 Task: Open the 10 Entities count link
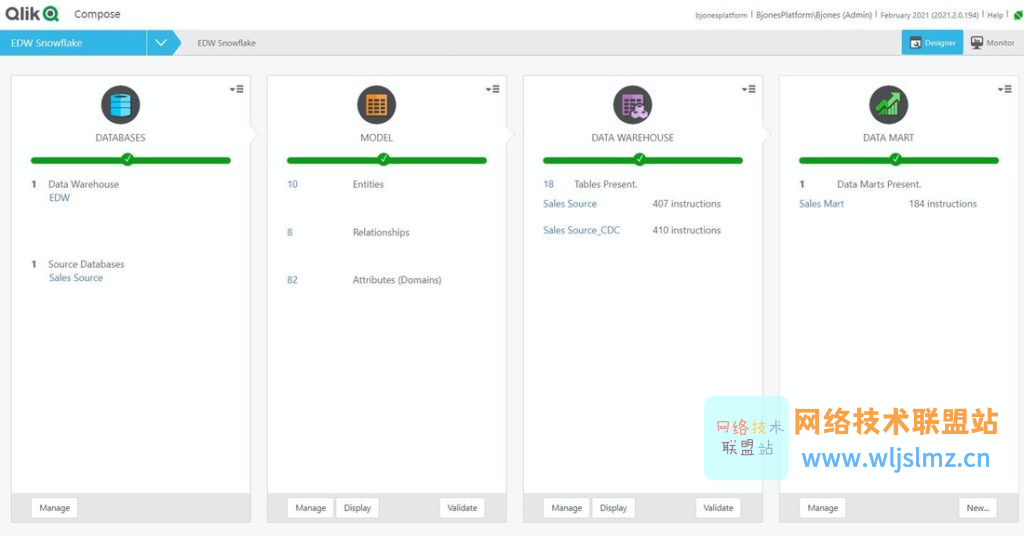[293, 184]
